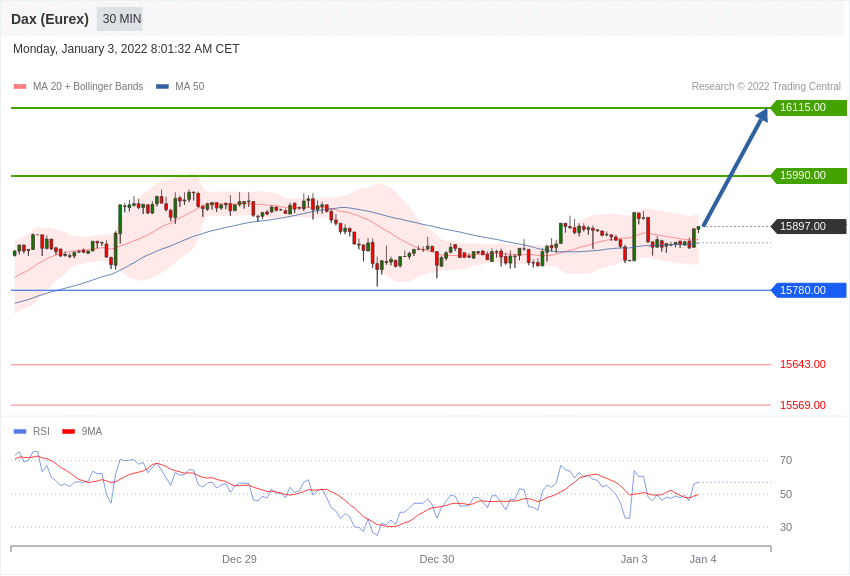Click the Jan 4 axis date

pos(703,559)
